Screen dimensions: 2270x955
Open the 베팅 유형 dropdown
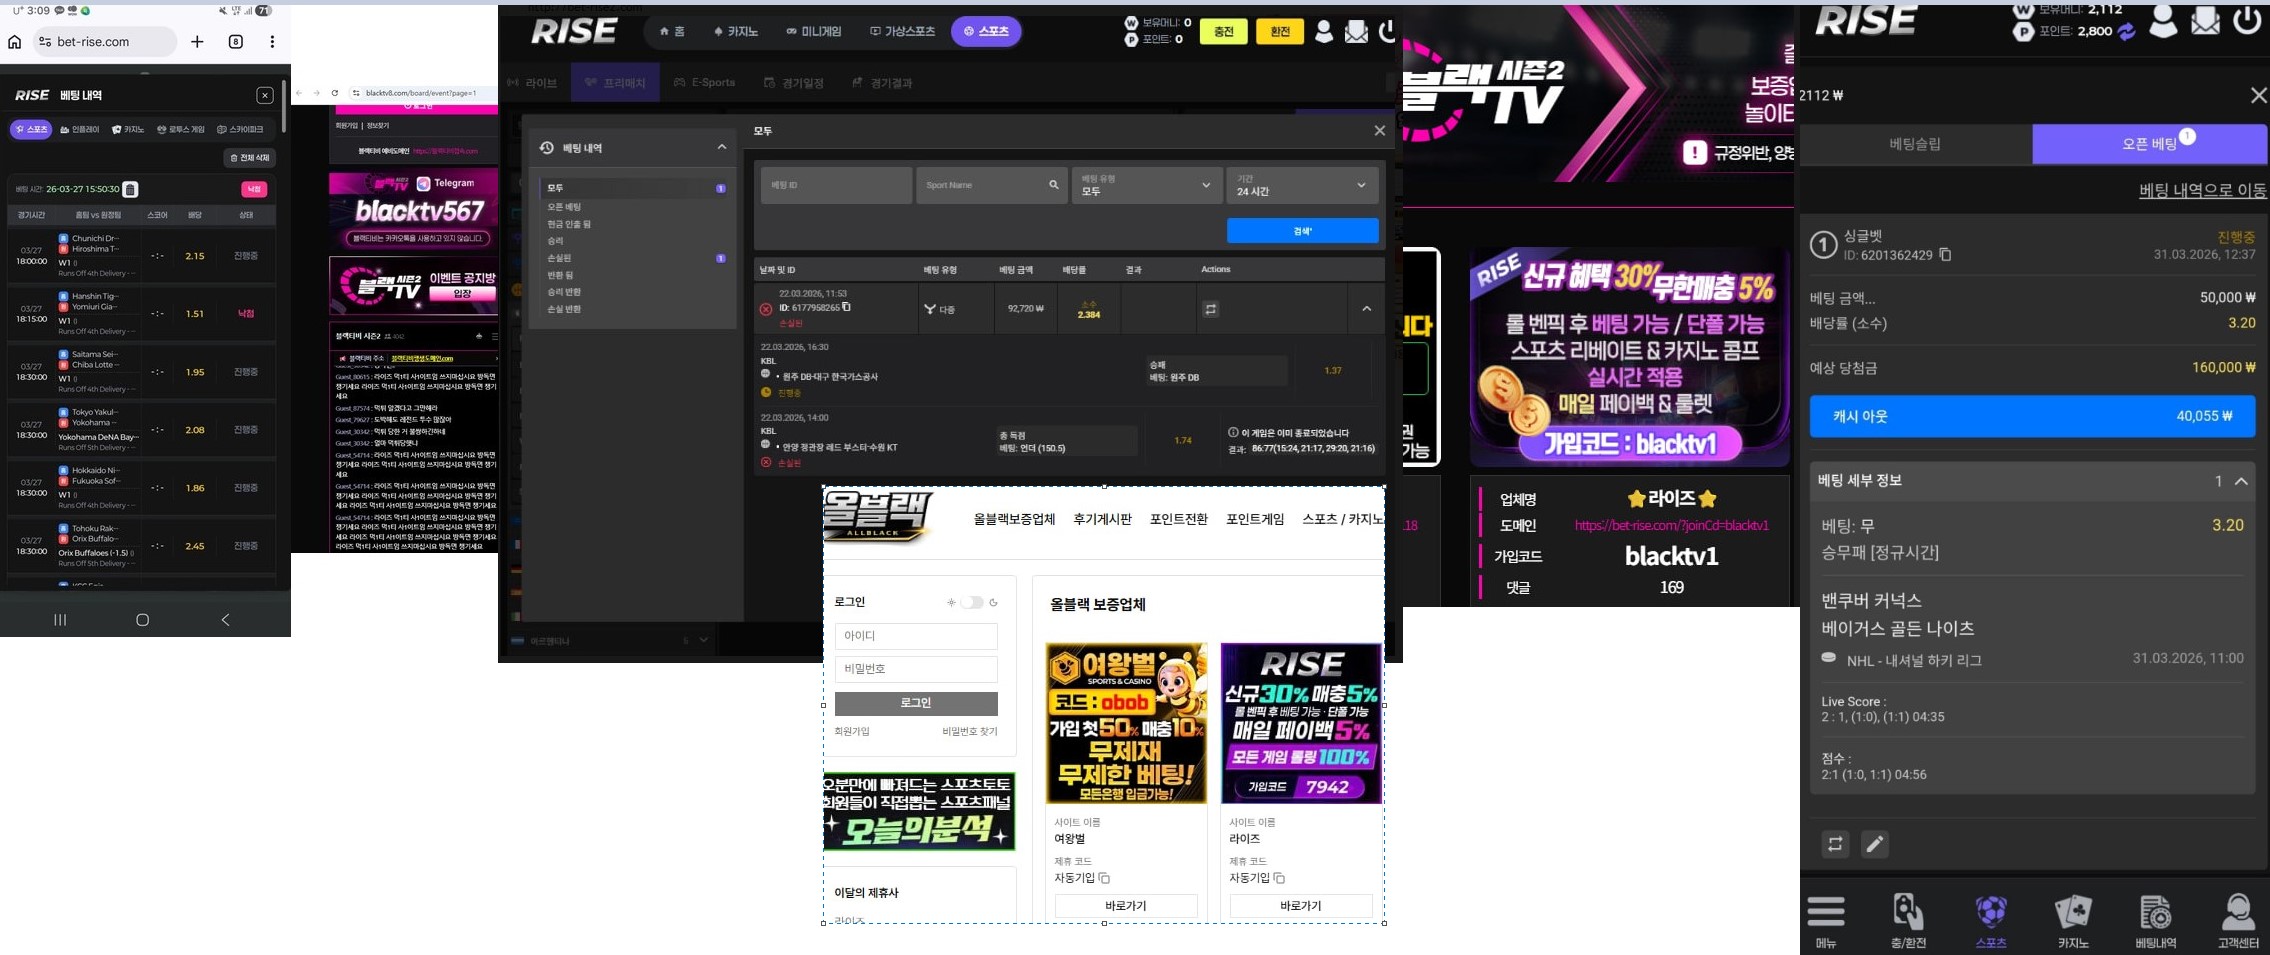click(1146, 185)
